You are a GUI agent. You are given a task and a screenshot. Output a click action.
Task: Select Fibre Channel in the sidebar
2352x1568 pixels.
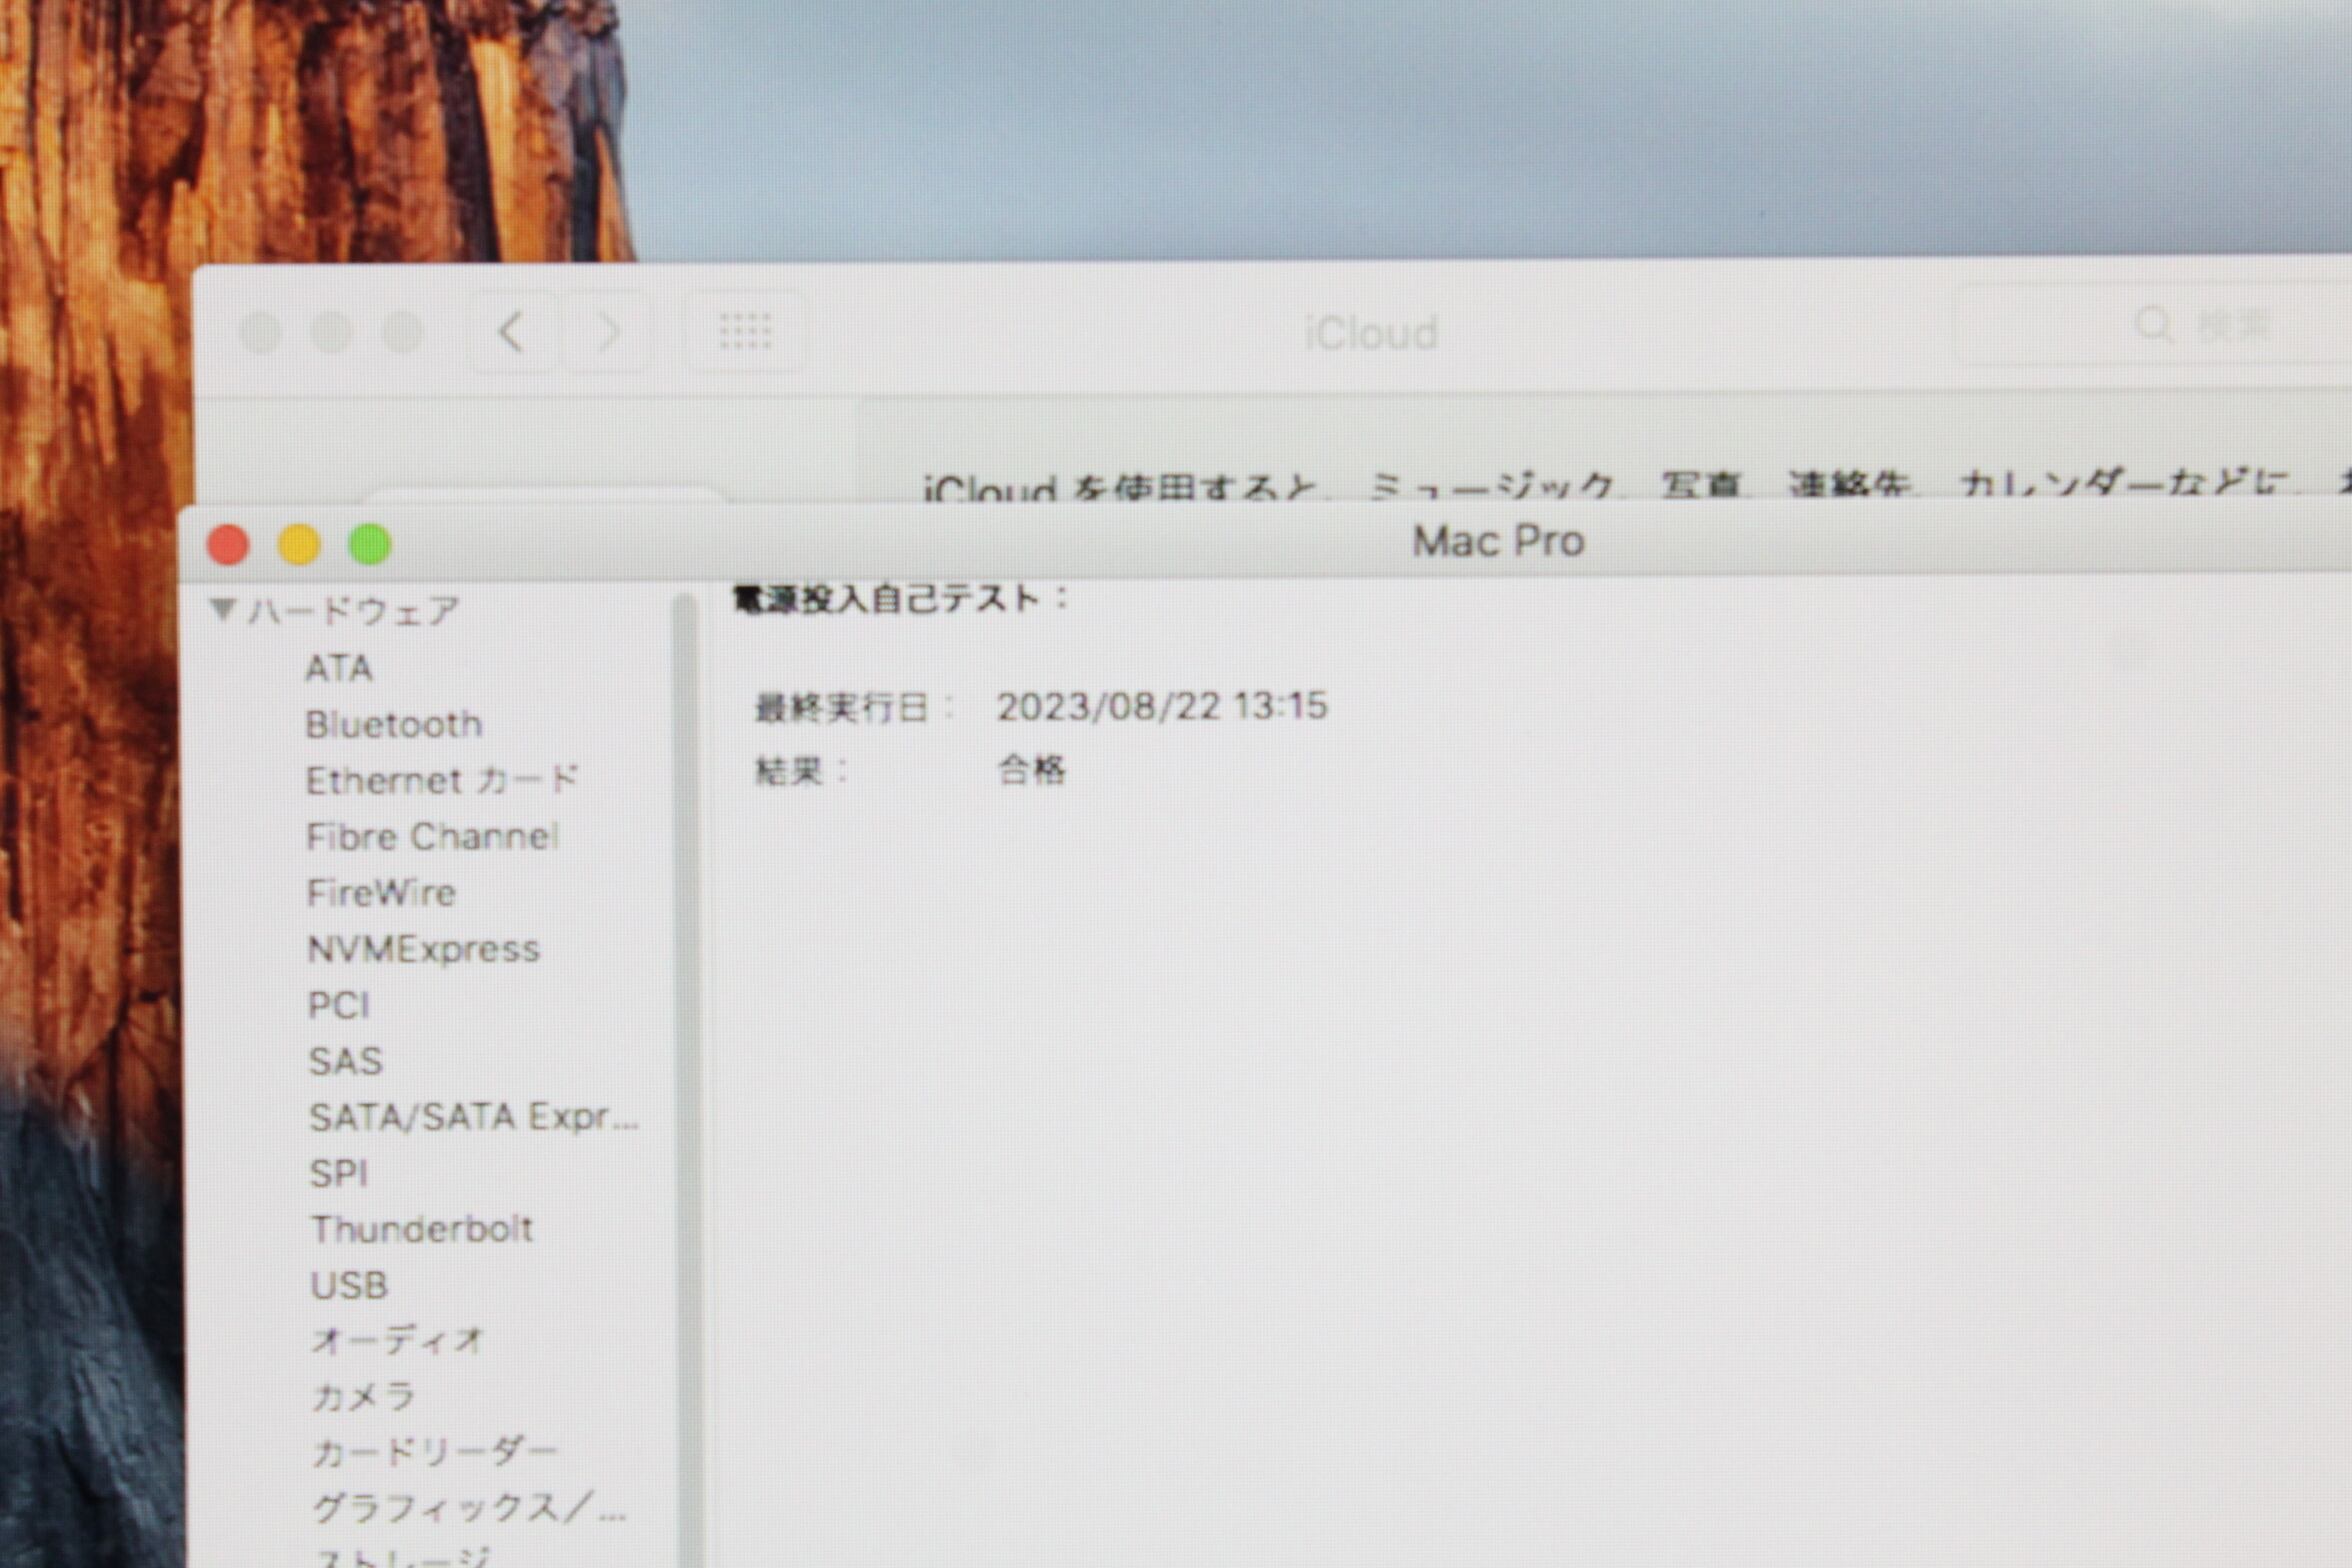(x=432, y=836)
